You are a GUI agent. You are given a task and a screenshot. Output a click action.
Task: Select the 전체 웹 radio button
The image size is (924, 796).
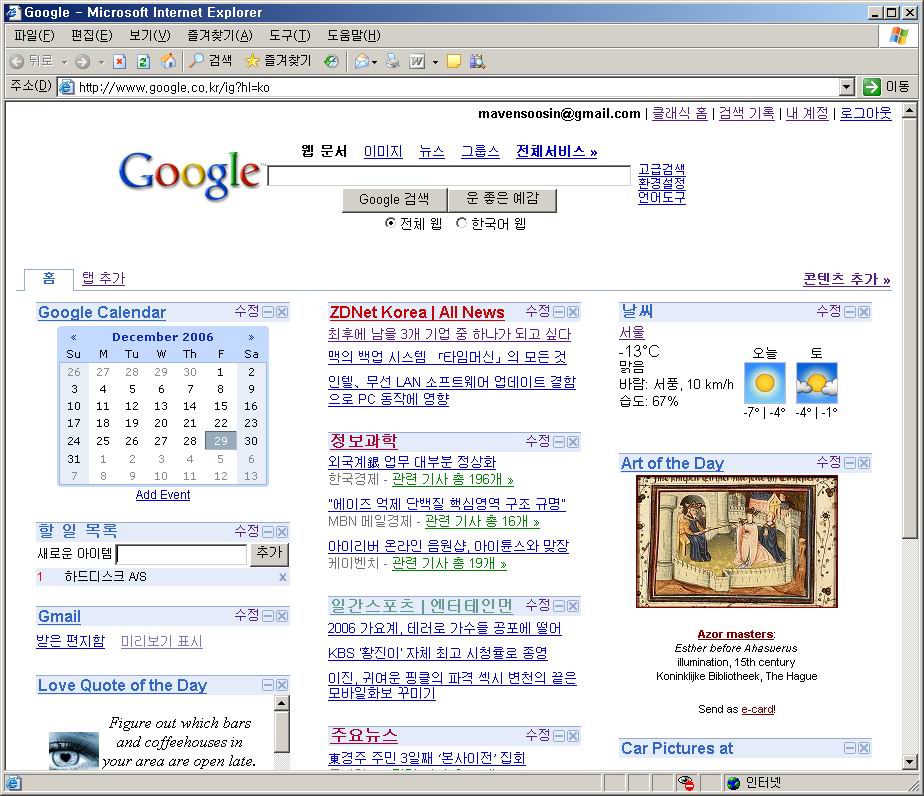tap(390, 223)
